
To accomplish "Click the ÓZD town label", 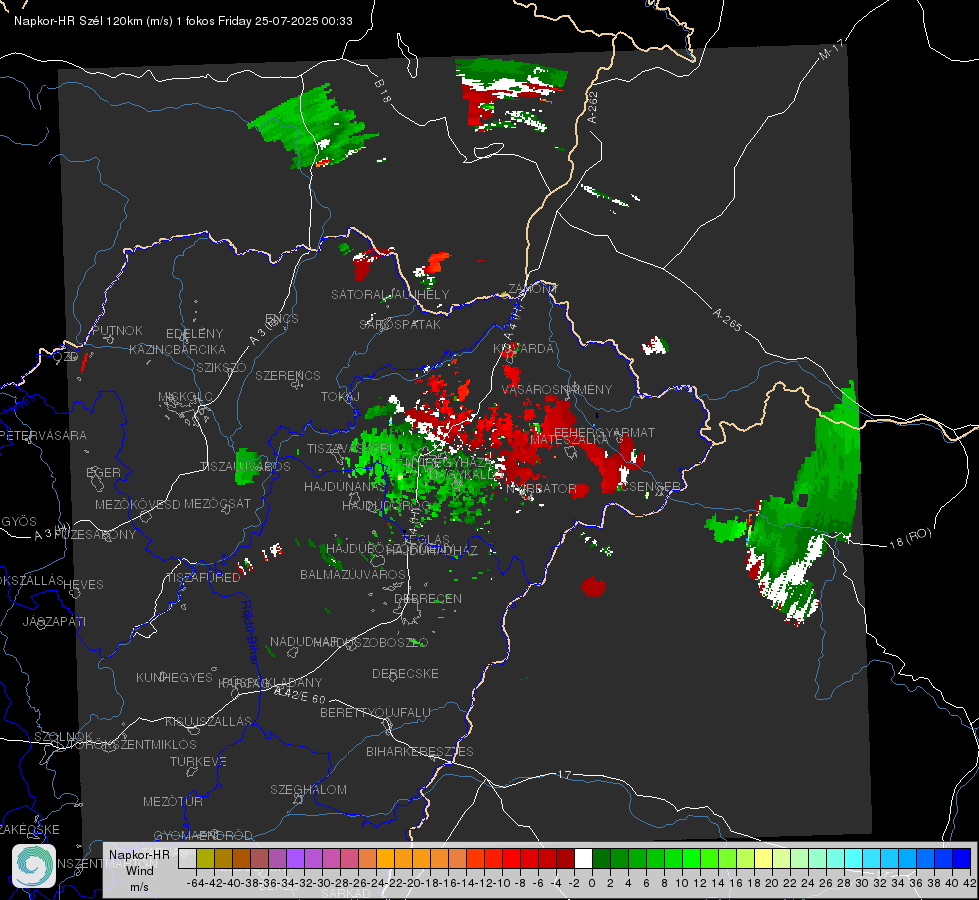I will (66, 357).
